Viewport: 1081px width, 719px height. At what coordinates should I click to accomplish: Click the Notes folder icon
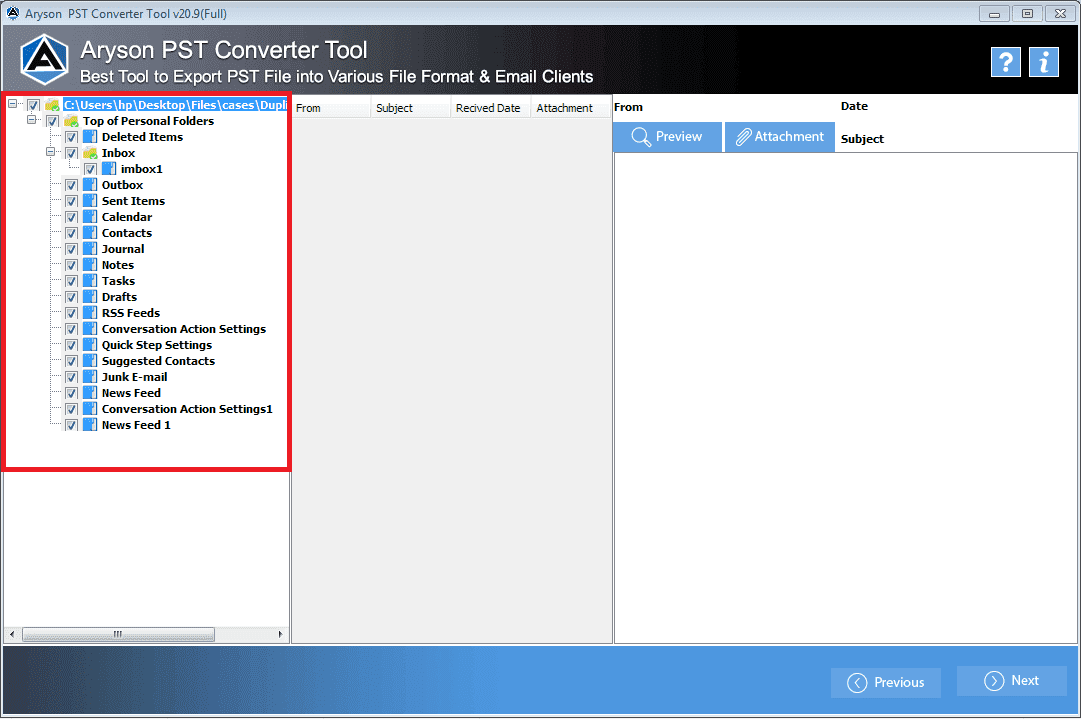pyautogui.click(x=90, y=264)
